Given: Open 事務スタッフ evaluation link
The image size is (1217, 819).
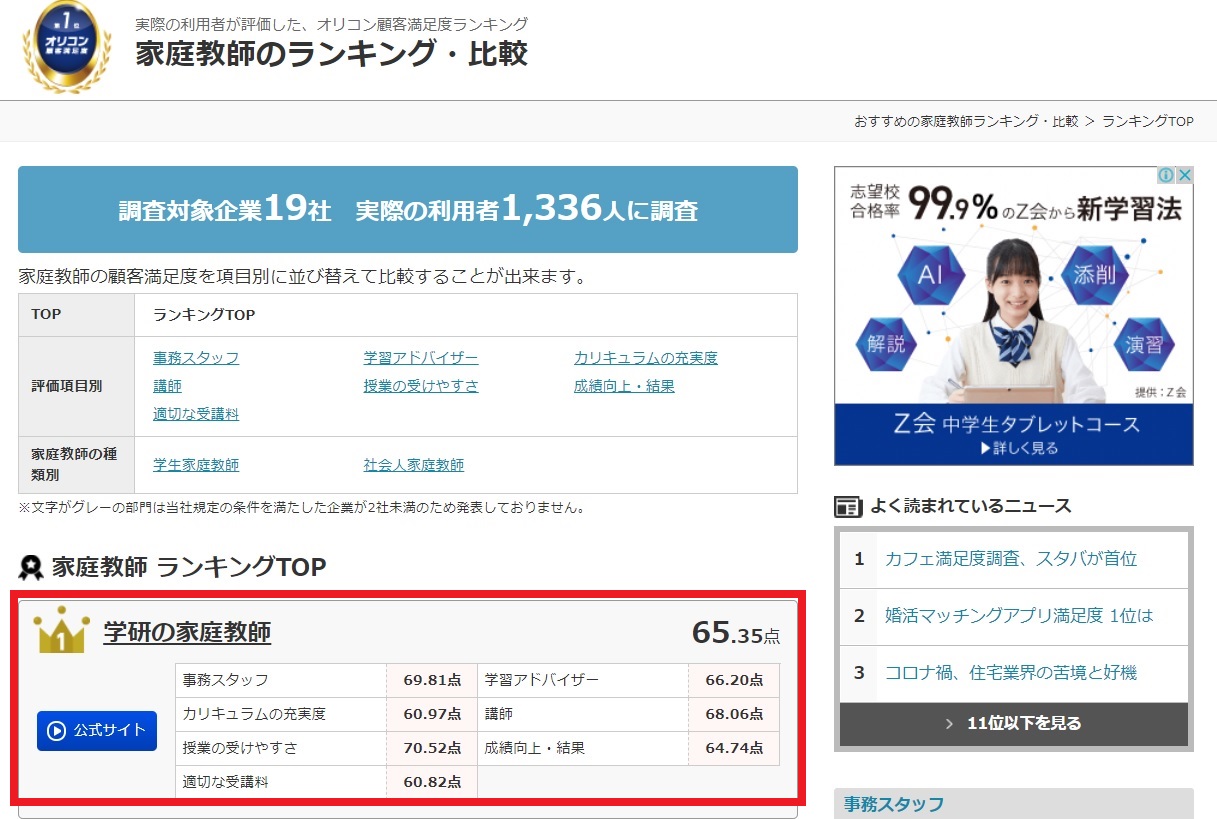Looking at the screenshot, I should click(196, 358).
